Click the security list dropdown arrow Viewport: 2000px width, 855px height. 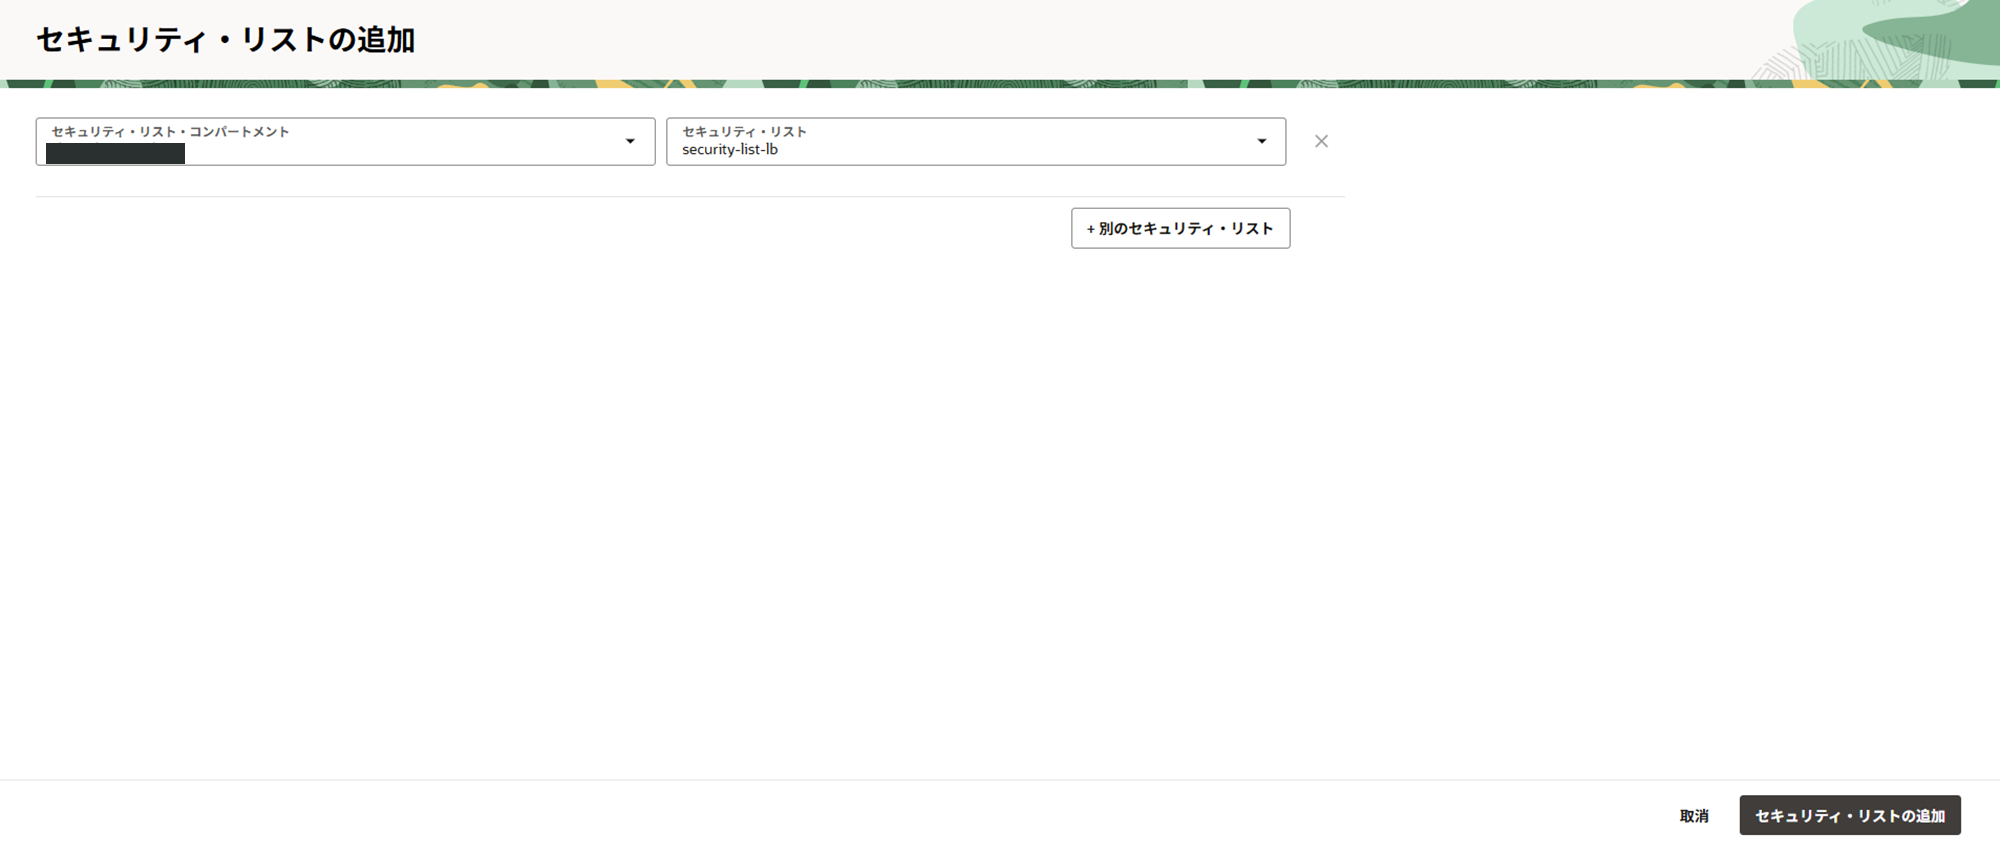coord(1261,142)
